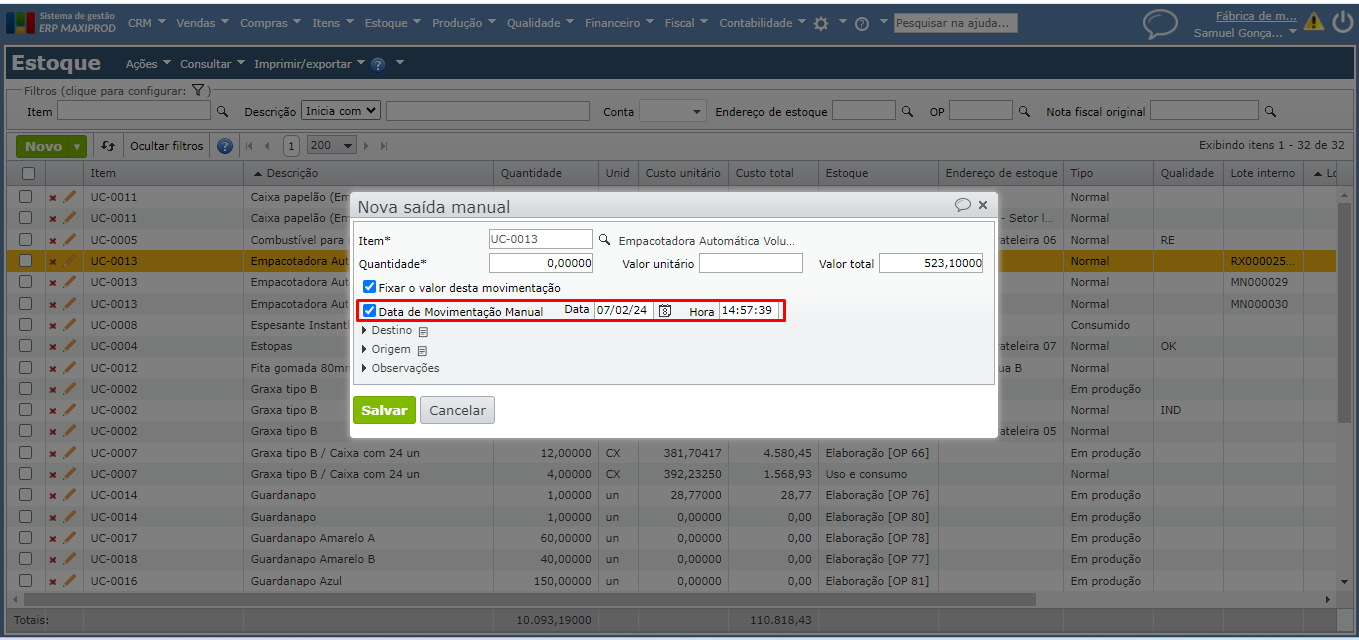Image resolution: width=1359 pixels, height=640 pixels.
Task: Open the Ações dropdown menu
Action: [148, 64]
